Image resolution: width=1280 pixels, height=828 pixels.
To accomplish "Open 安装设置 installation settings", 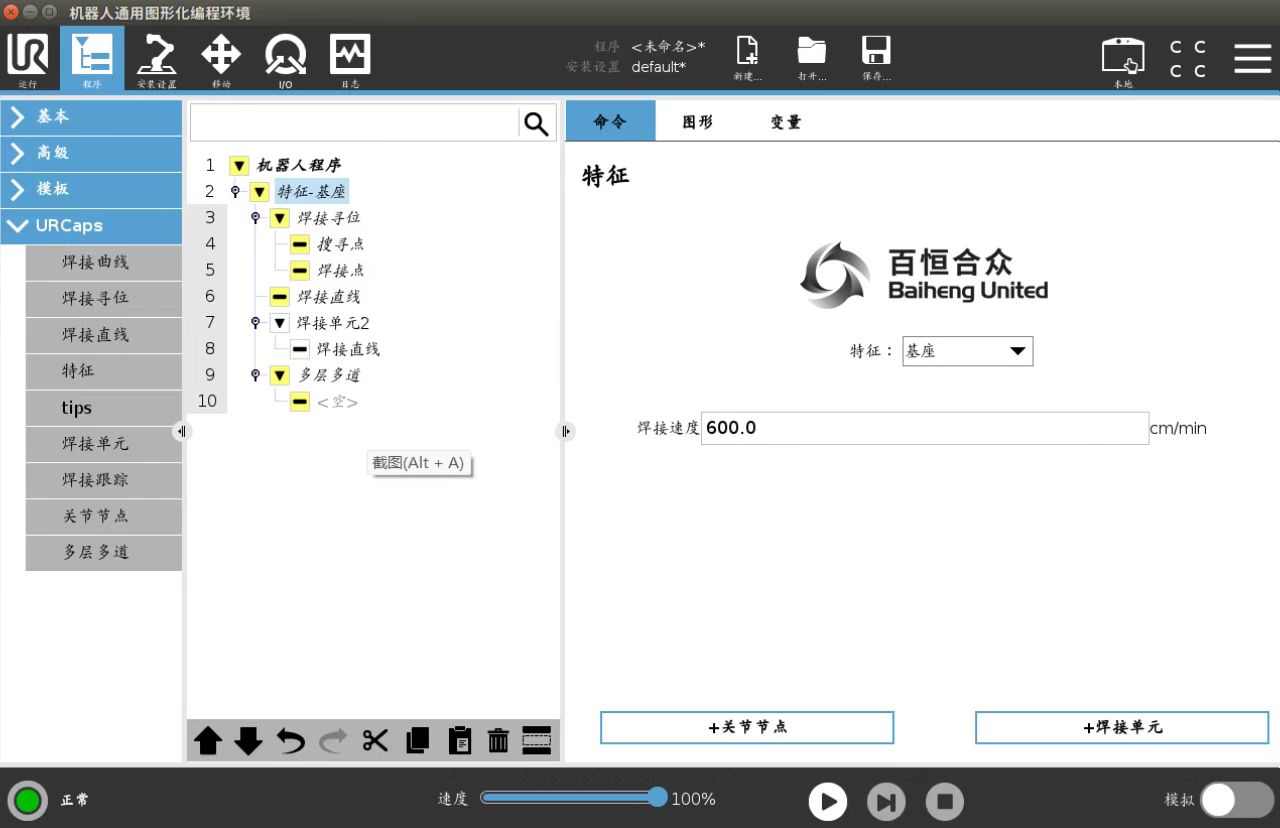I will 157,58.
